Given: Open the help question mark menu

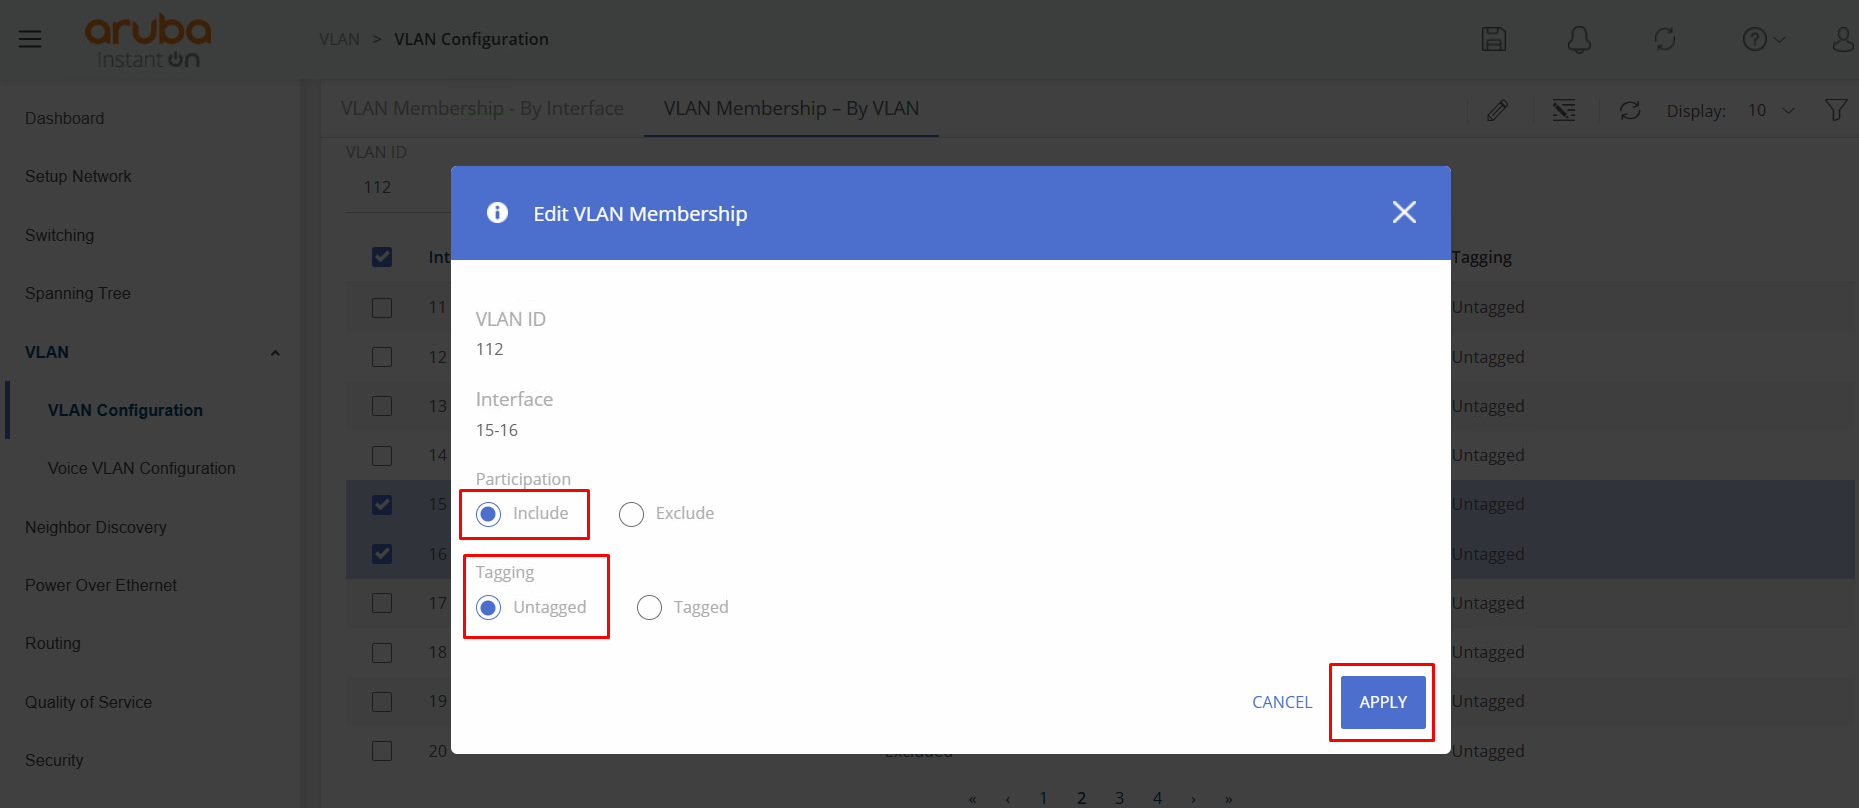Looking at the screenshot, I should (1762, 39).
